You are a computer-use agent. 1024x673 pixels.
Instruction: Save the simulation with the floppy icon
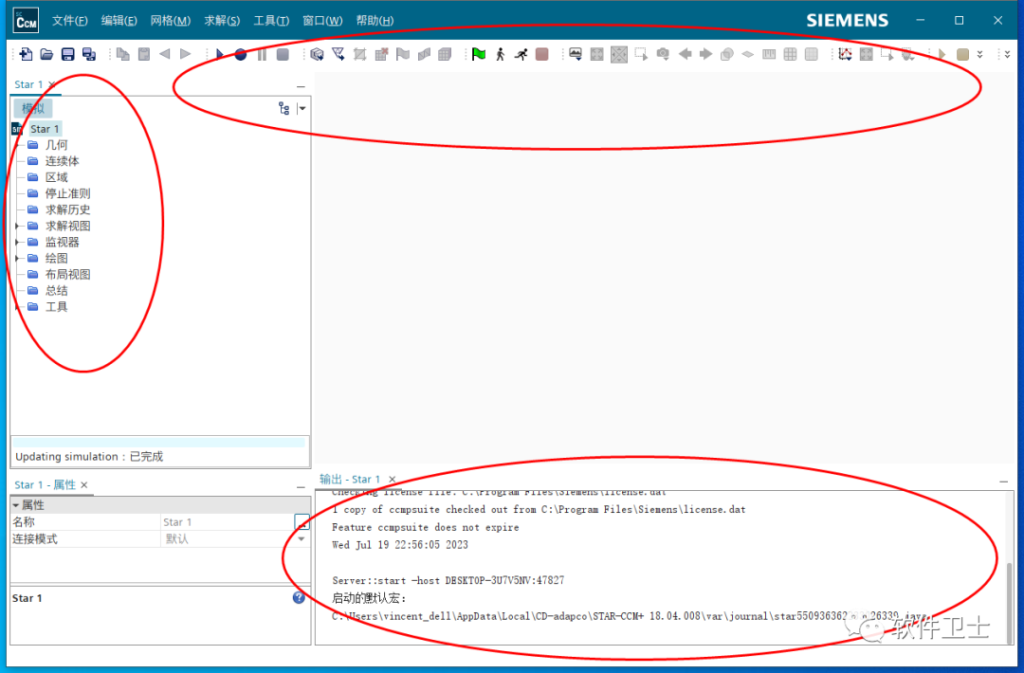tap(68, 54)
